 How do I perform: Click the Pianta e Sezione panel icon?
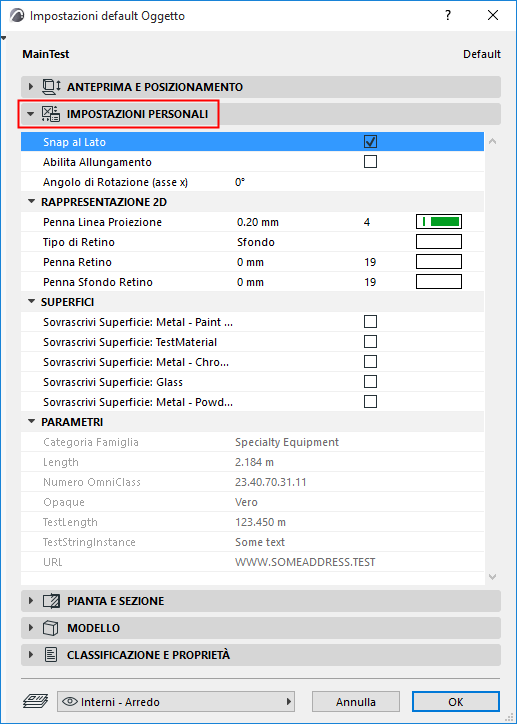pyautogui.click(x=51, y=601)
